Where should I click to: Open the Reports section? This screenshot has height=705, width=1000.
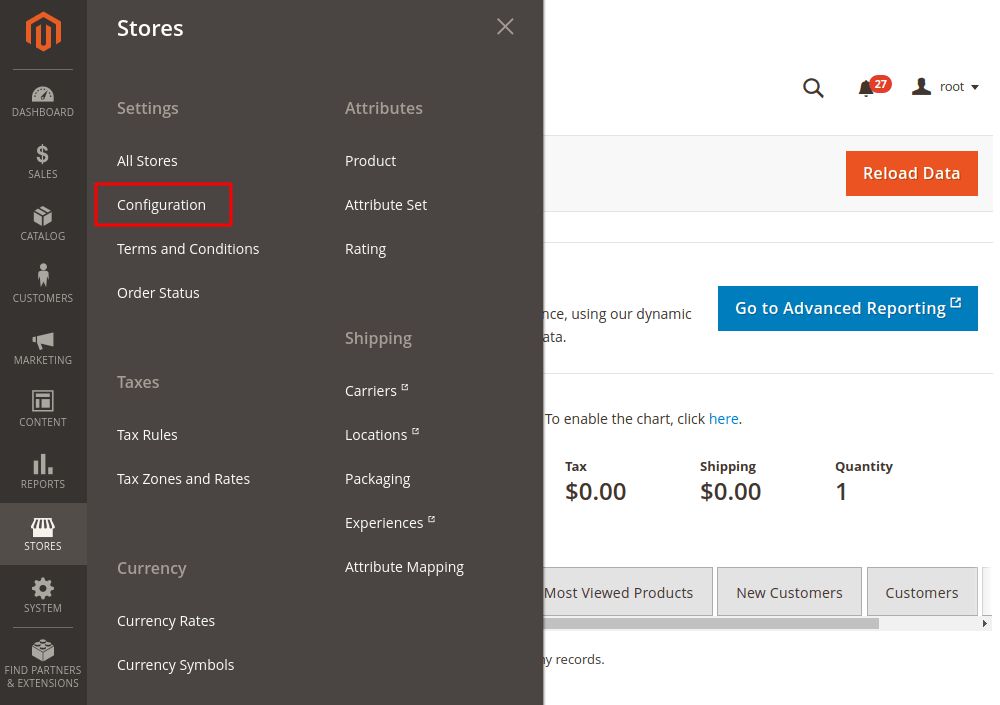click(42, 472)
